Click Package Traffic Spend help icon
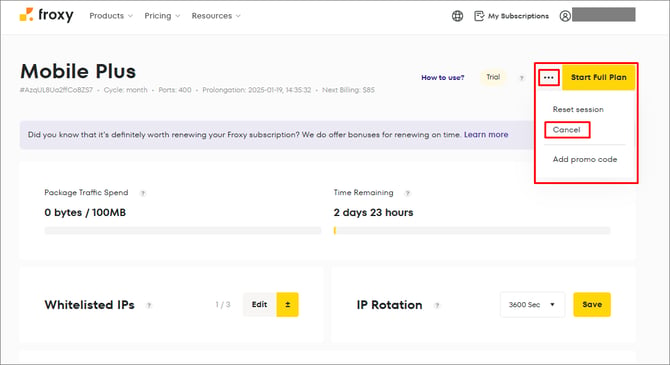Image resolution: width=670 pixels, height=365 pixels. click(143, 193)
